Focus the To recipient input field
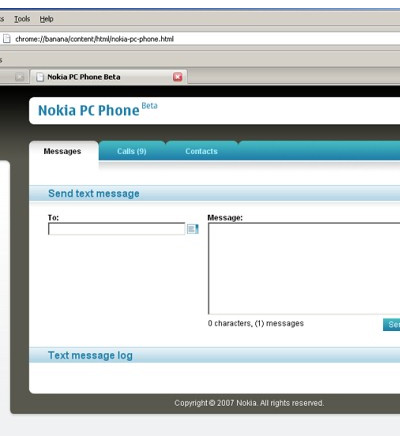Screen dimensions: 400x444 coord(116,229)
